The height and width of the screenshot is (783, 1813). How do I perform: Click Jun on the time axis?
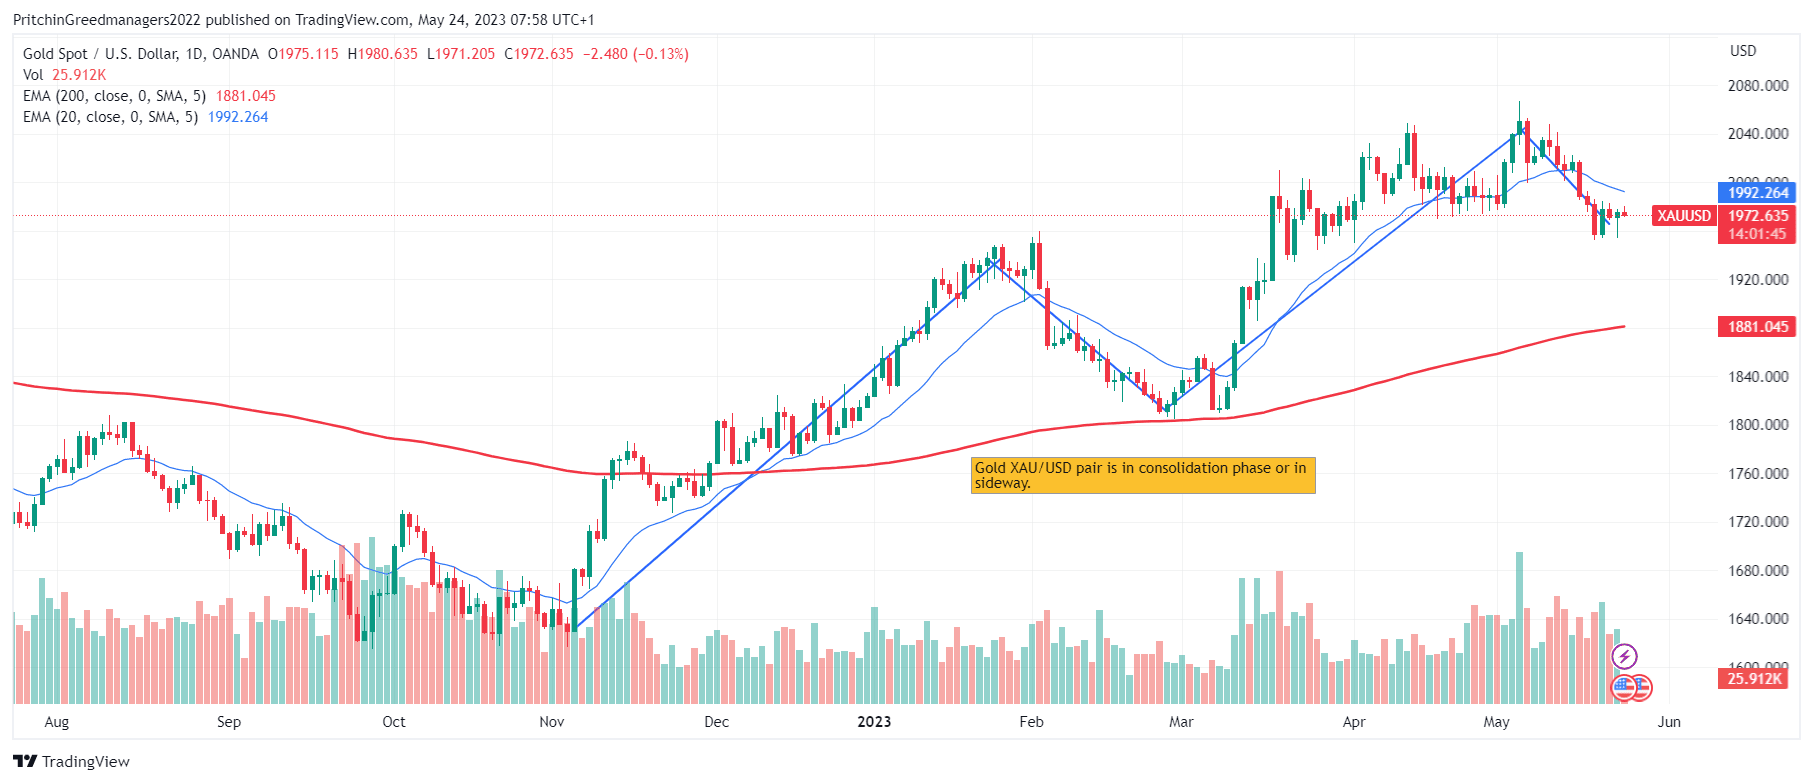[1669, 722]
